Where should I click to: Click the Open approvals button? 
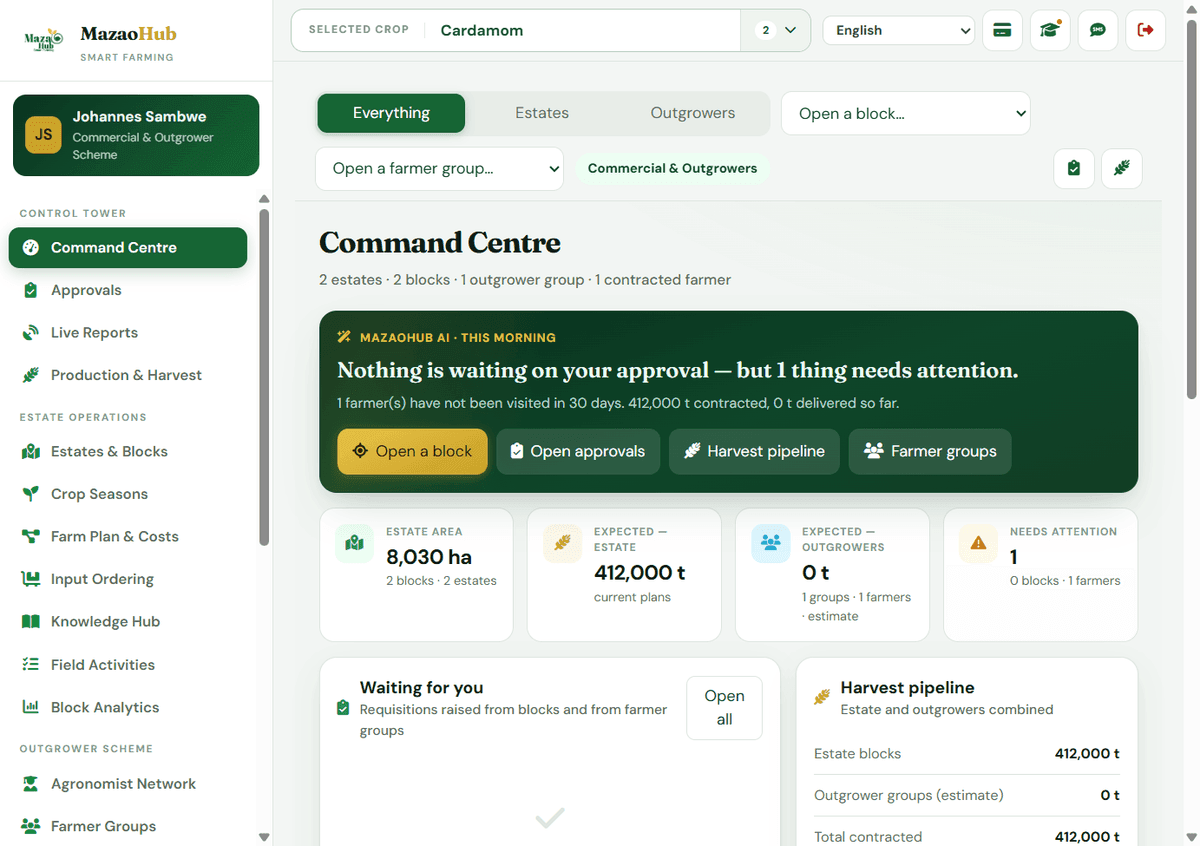coord(578,451)
